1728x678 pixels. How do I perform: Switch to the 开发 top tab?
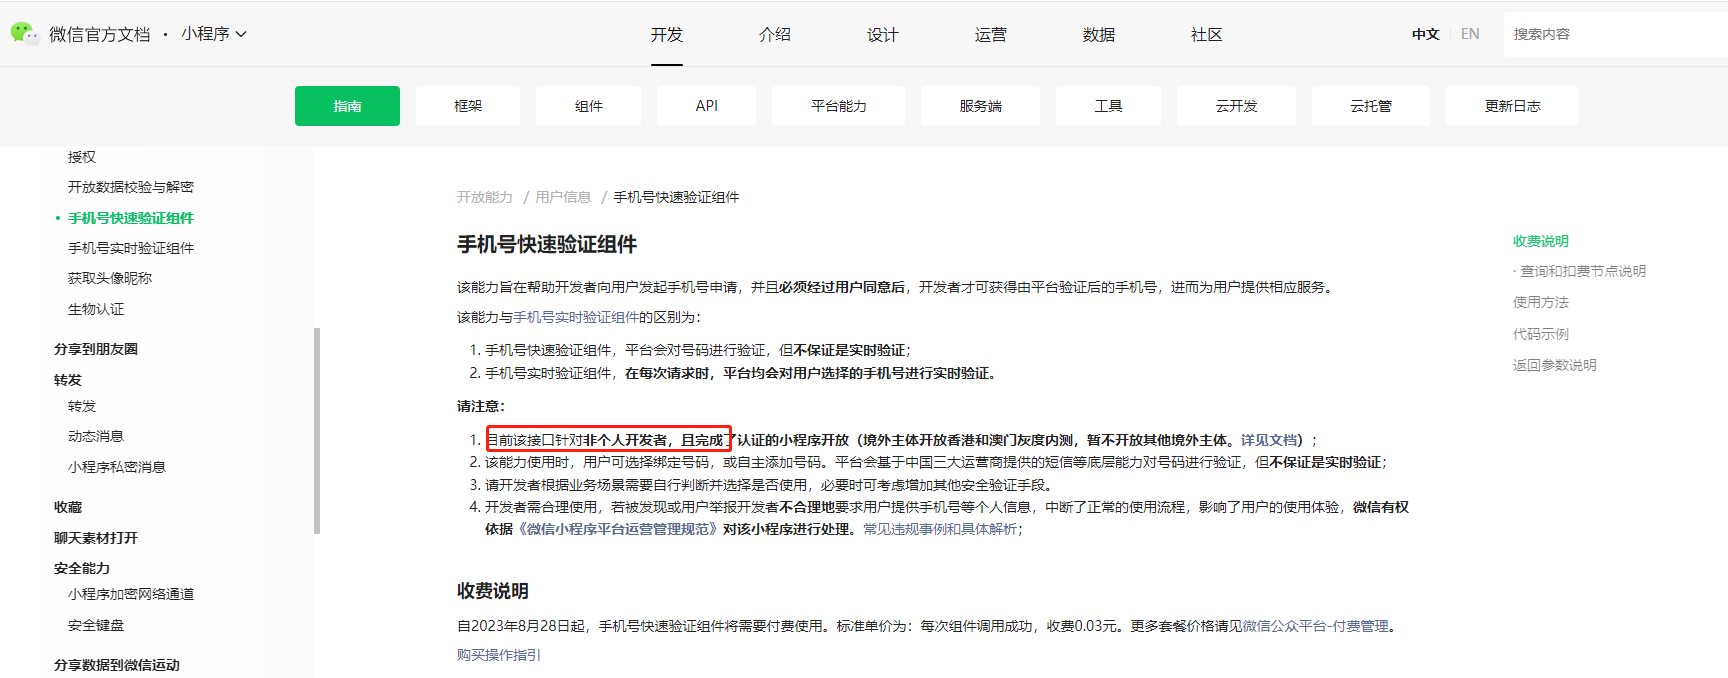click(667, 34)
